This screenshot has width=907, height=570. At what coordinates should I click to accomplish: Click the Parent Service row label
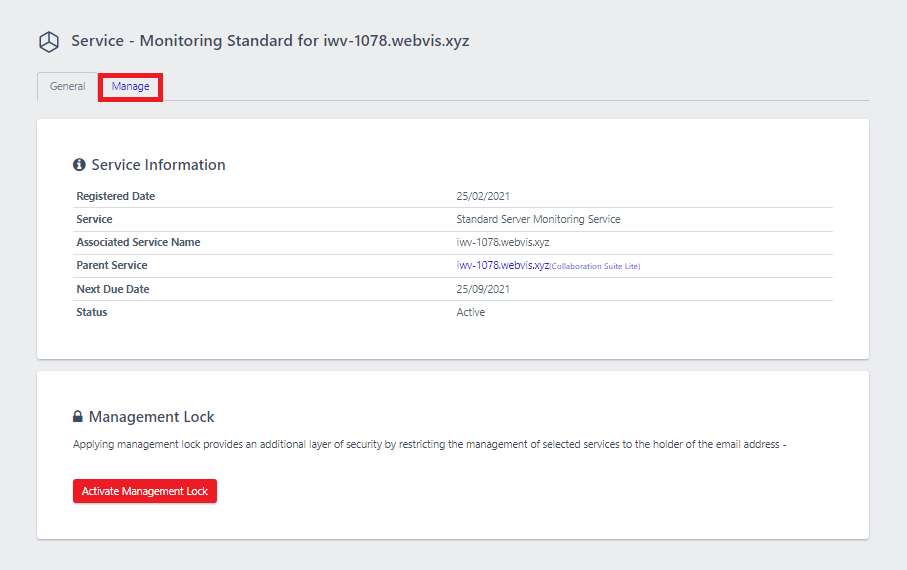112,266
